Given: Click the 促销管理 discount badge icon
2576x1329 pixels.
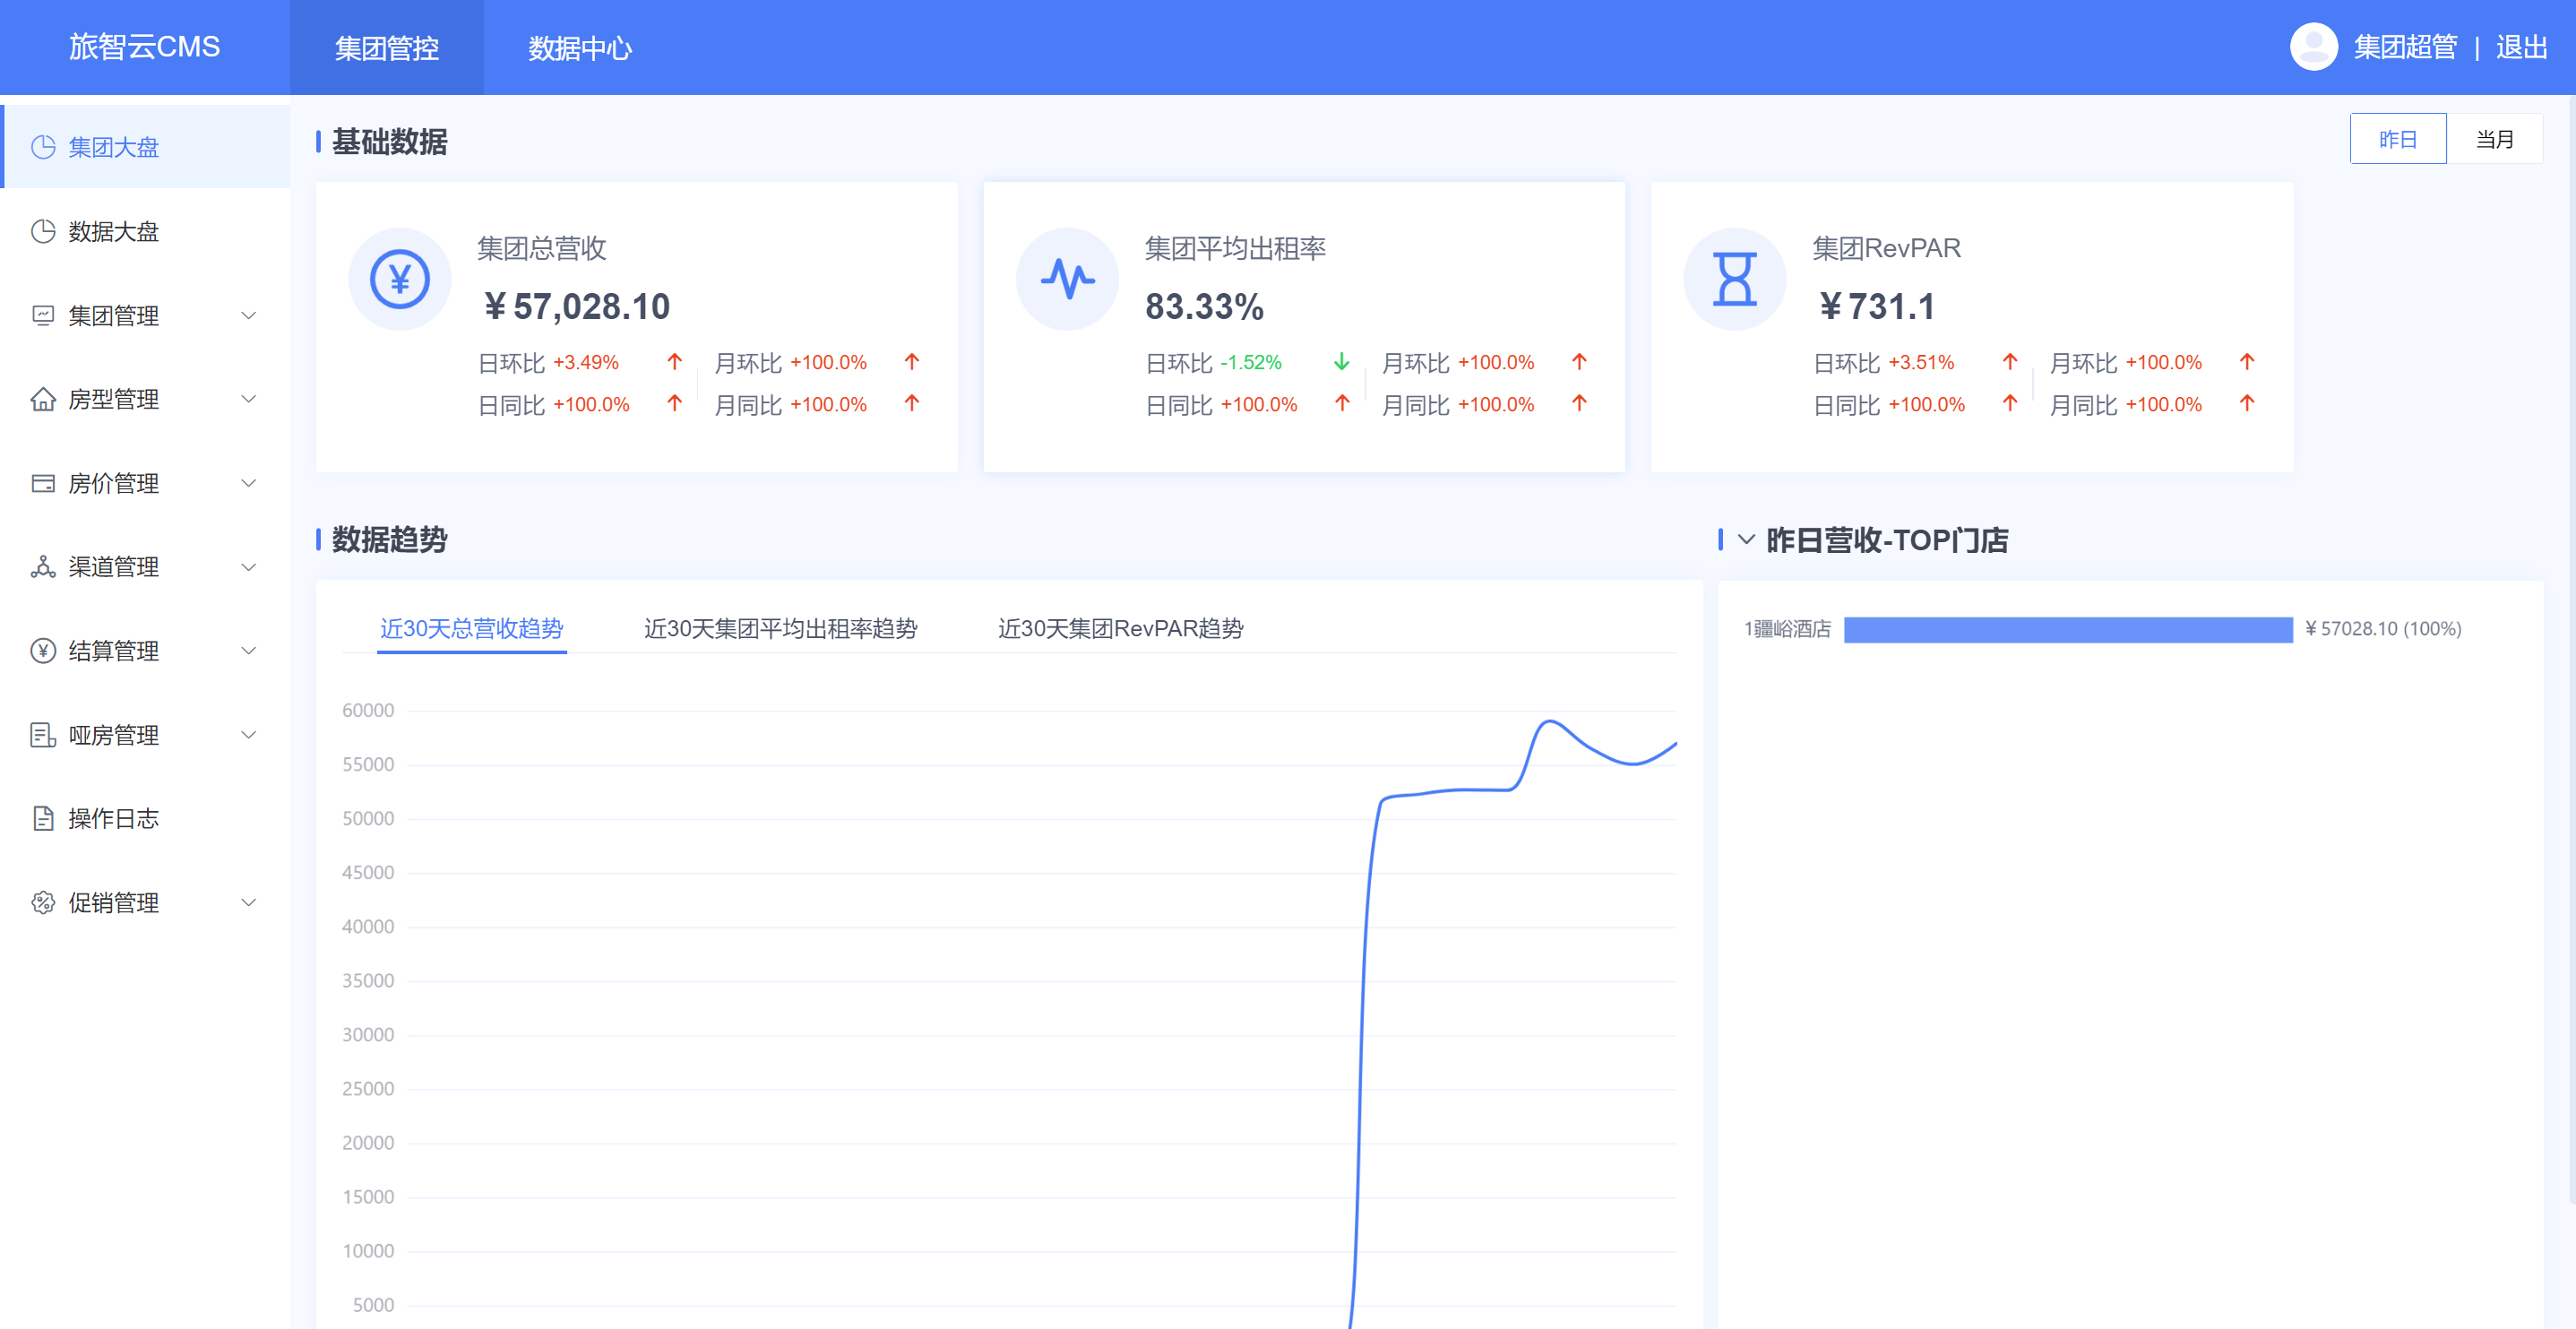Looking at the screenshot, I should (43, 902).
